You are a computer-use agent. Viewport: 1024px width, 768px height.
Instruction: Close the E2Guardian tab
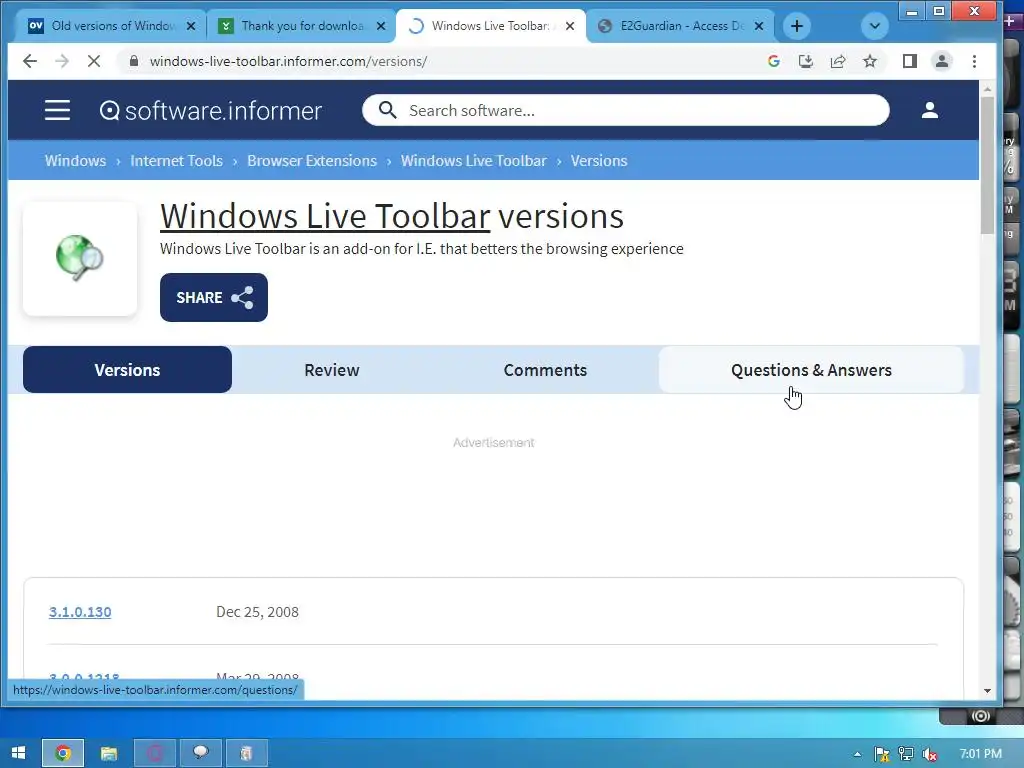click(x=759, y=26)
